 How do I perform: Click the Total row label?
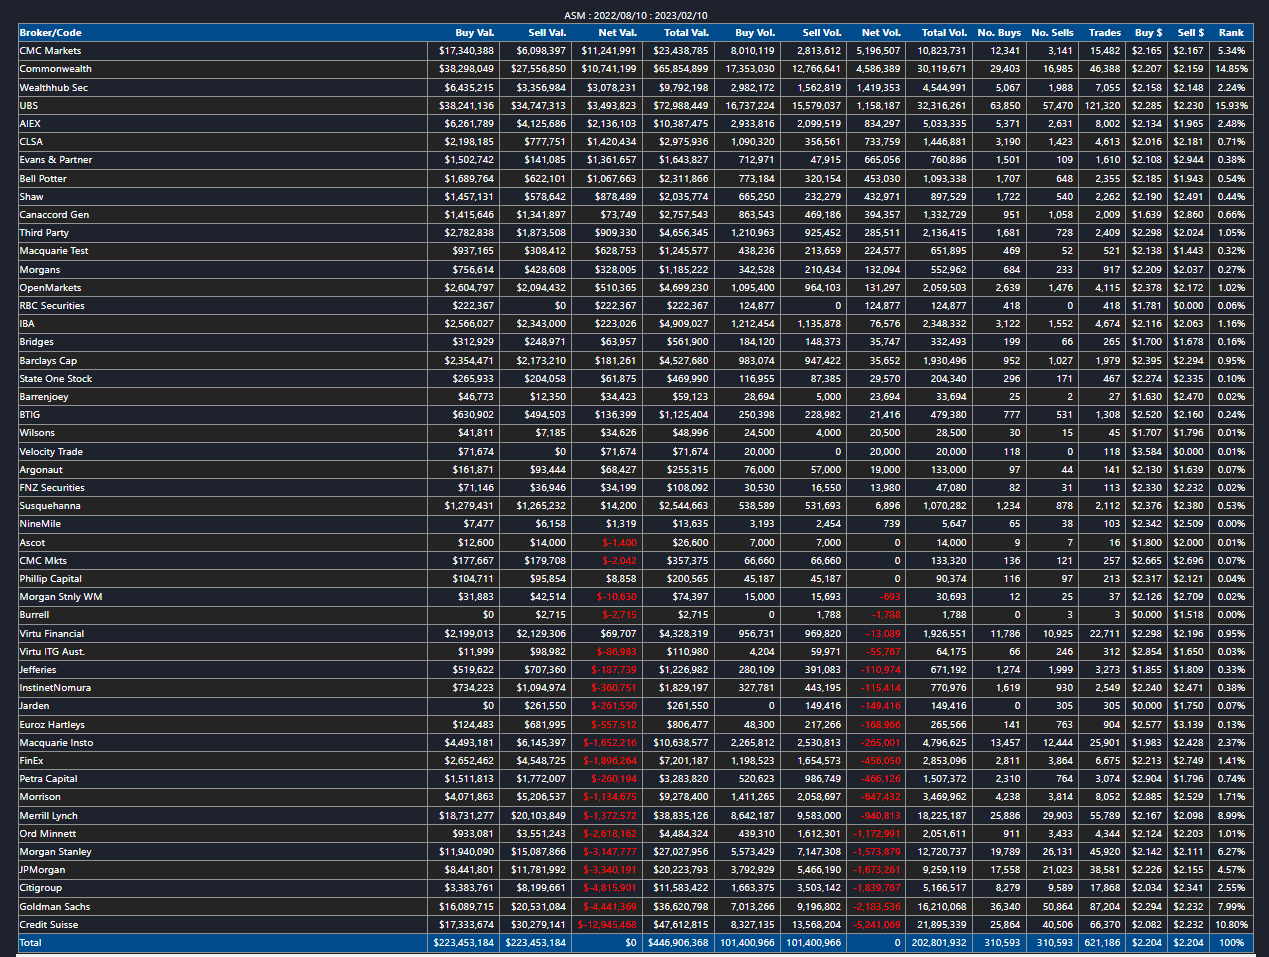click(31, 943)
